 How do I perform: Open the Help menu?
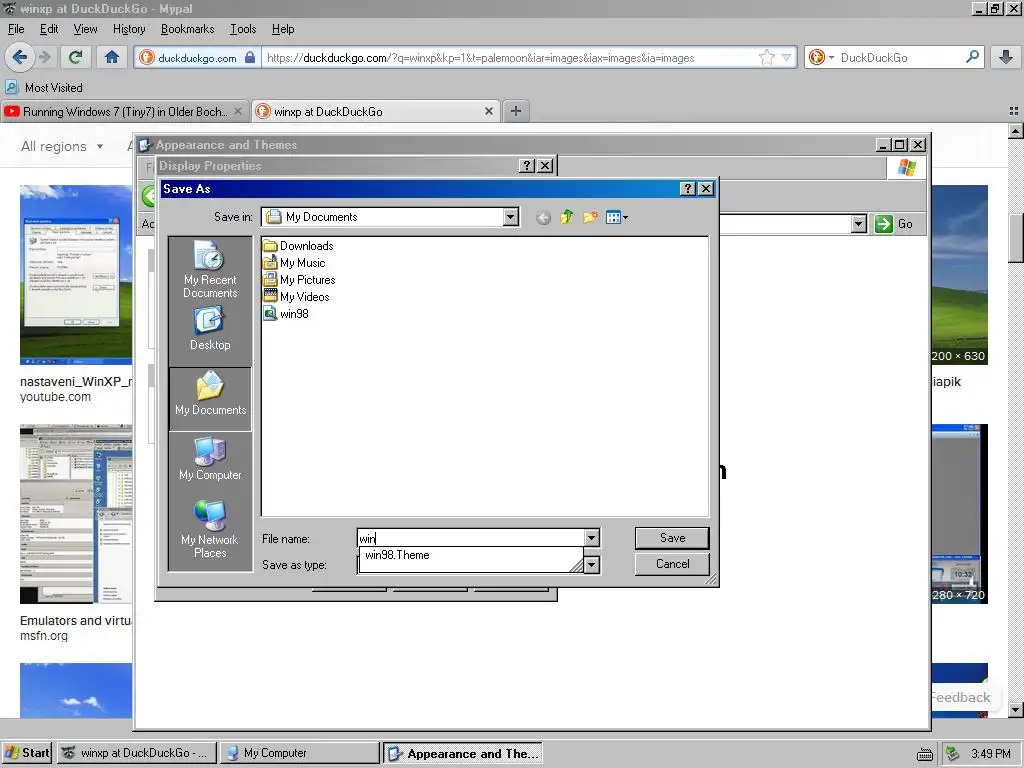point(283,29)
